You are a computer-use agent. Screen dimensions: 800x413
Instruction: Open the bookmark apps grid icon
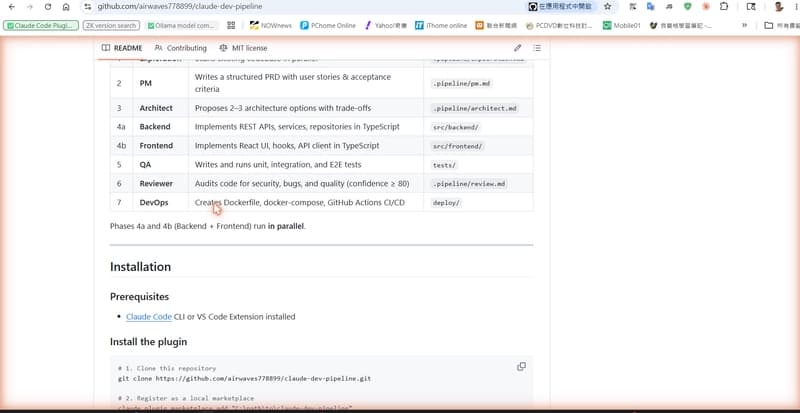[x=231, y=25]
